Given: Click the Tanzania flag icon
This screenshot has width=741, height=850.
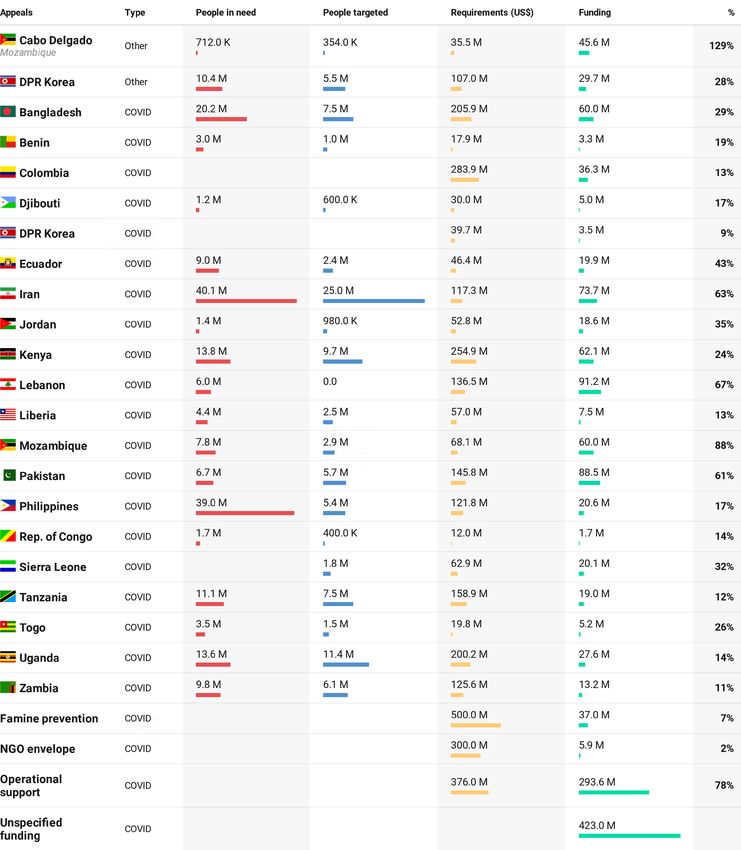Looking at the screenshot, I should coord(8,597).
